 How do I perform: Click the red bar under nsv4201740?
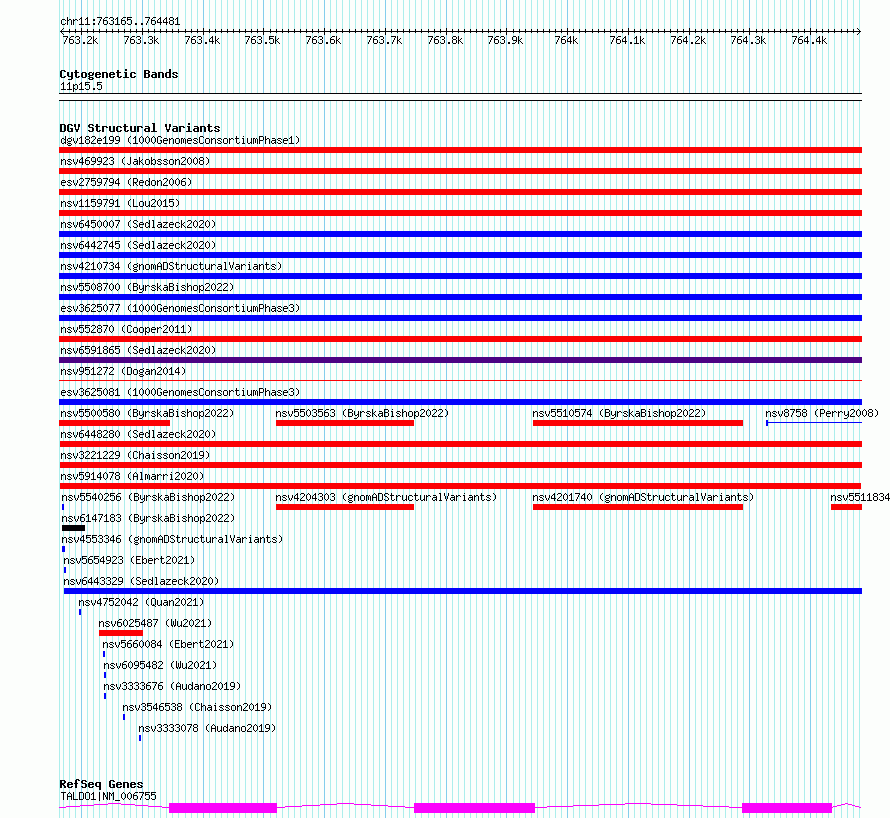tap(638, 507)
